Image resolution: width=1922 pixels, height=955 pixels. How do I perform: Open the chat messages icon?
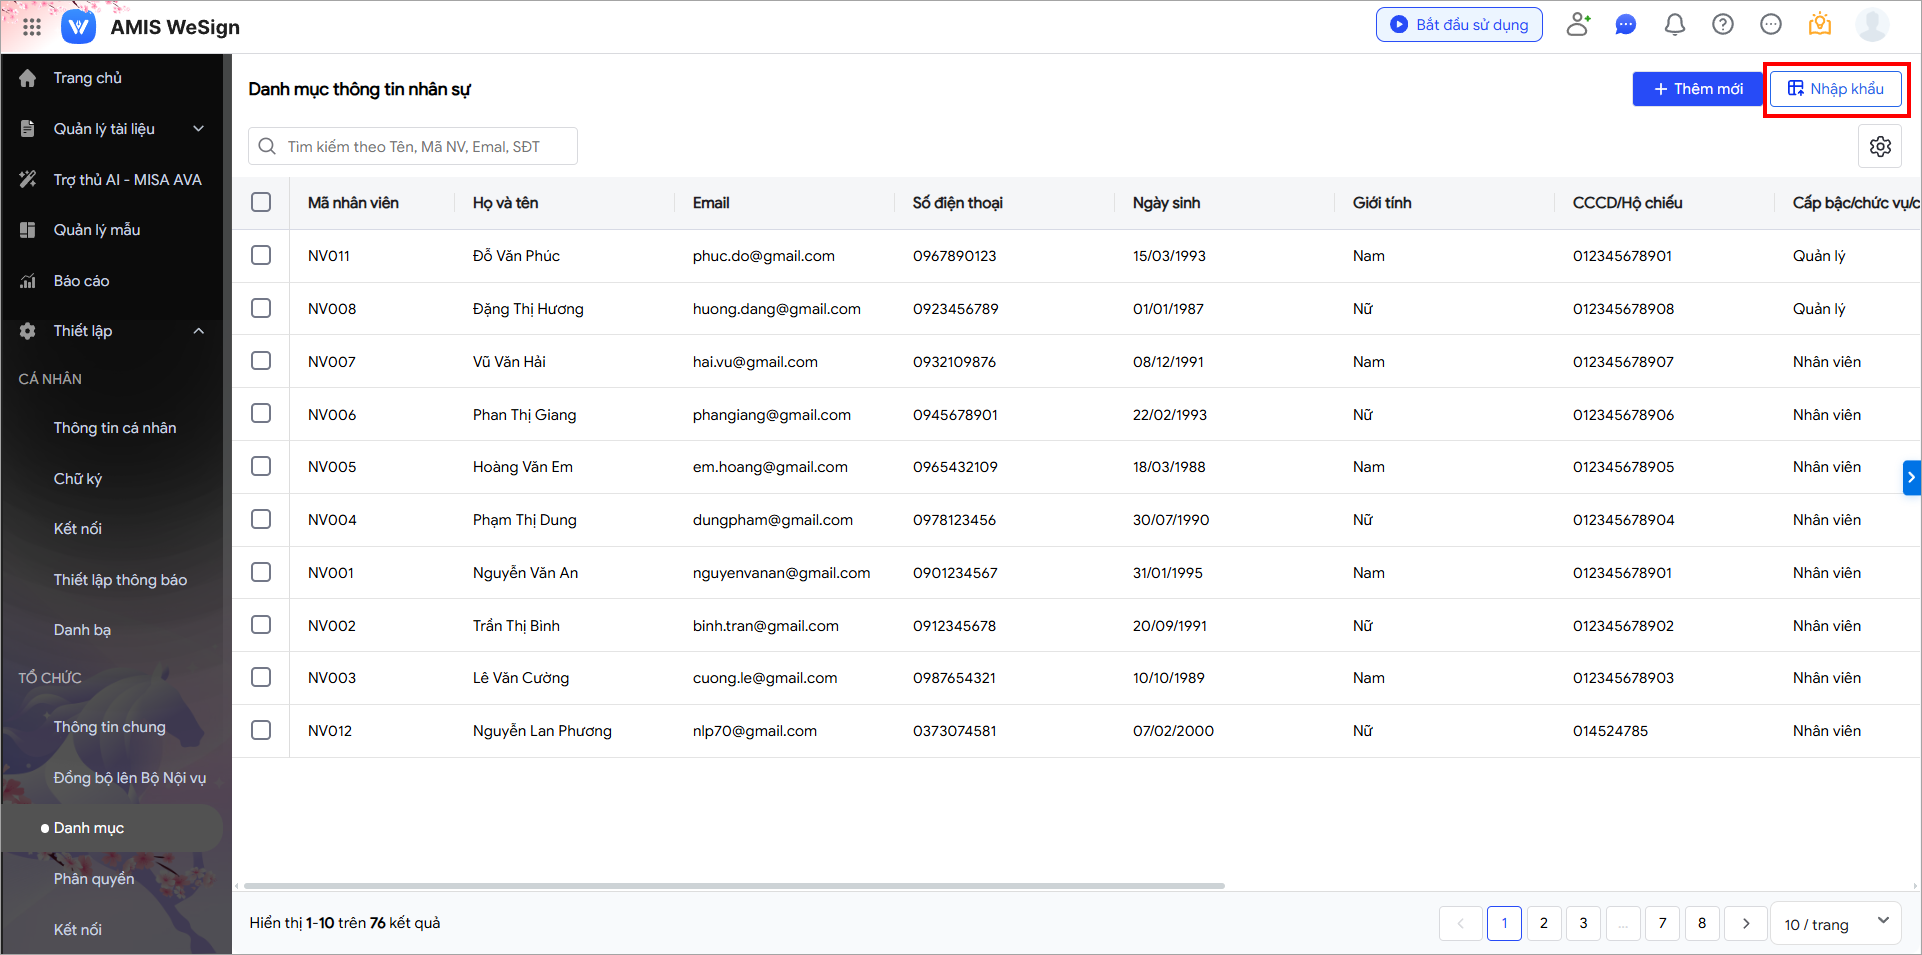(1626, 25)
